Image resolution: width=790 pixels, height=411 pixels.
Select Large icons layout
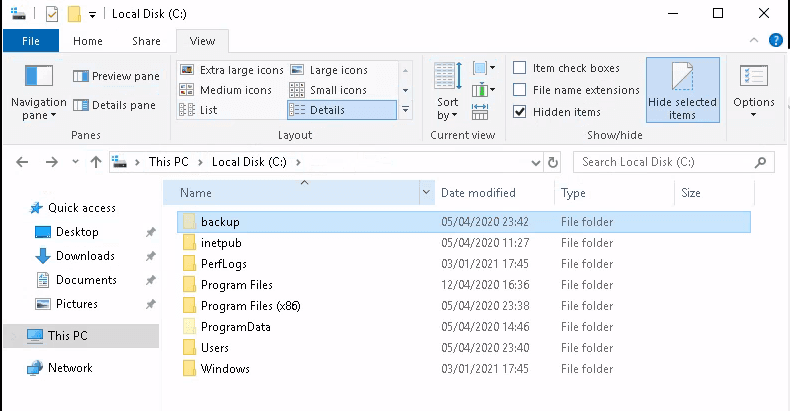329,70
